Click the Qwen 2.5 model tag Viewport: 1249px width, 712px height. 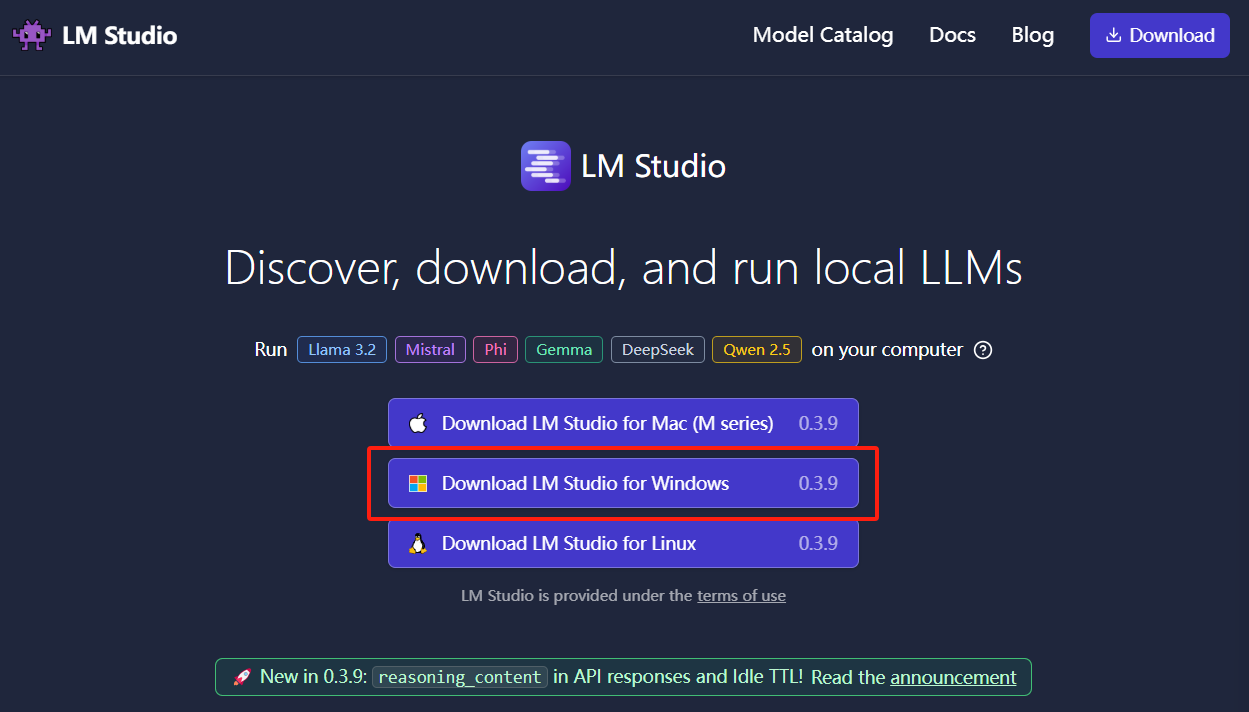(x=757, y=350)
